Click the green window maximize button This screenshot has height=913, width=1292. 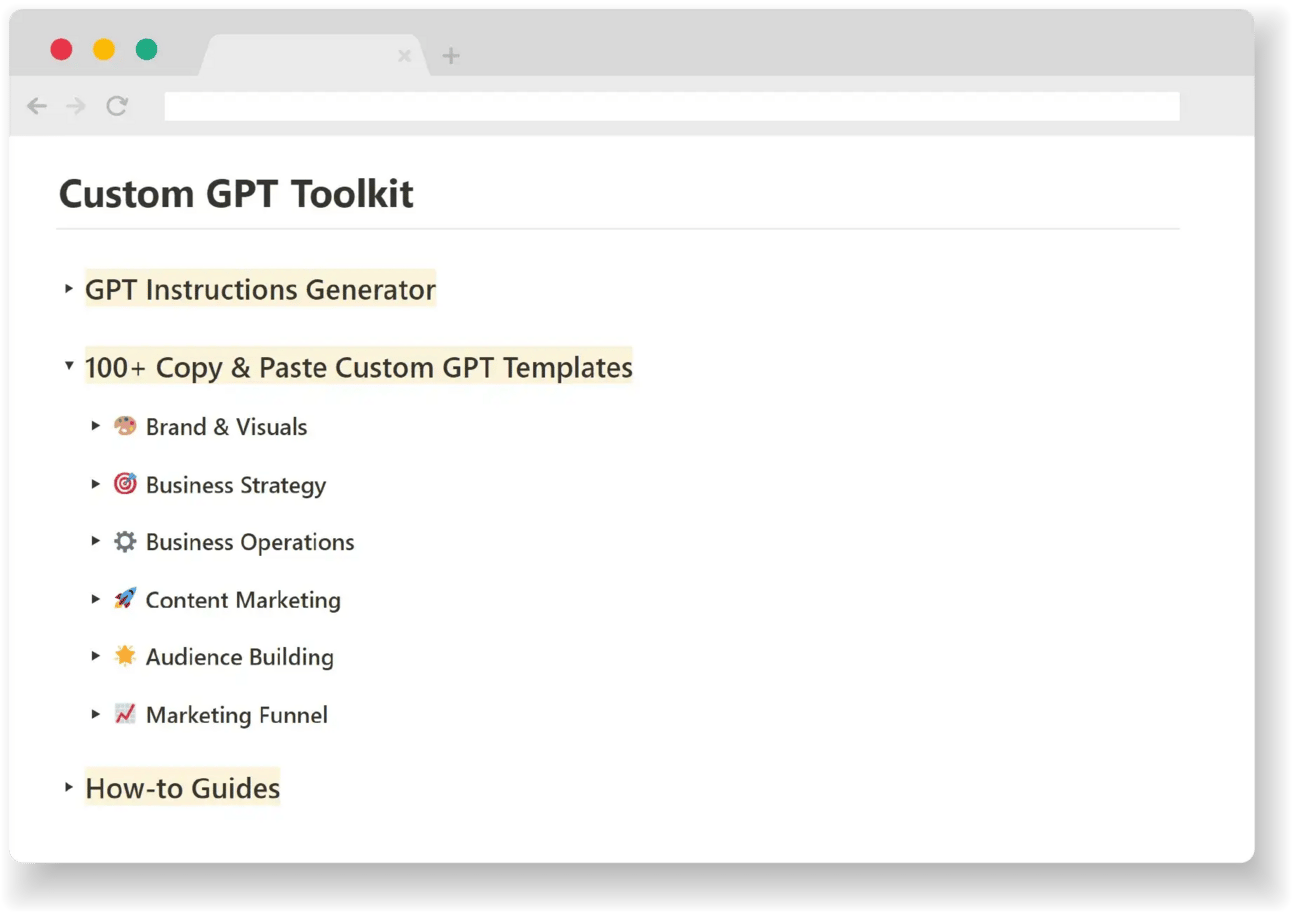[x=146, y=49]
